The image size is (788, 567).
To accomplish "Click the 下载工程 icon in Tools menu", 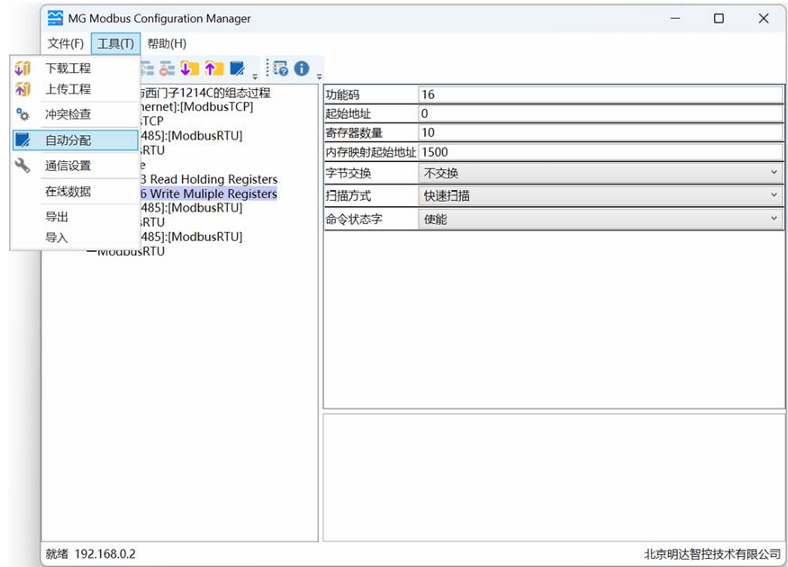I will point(23,68).
